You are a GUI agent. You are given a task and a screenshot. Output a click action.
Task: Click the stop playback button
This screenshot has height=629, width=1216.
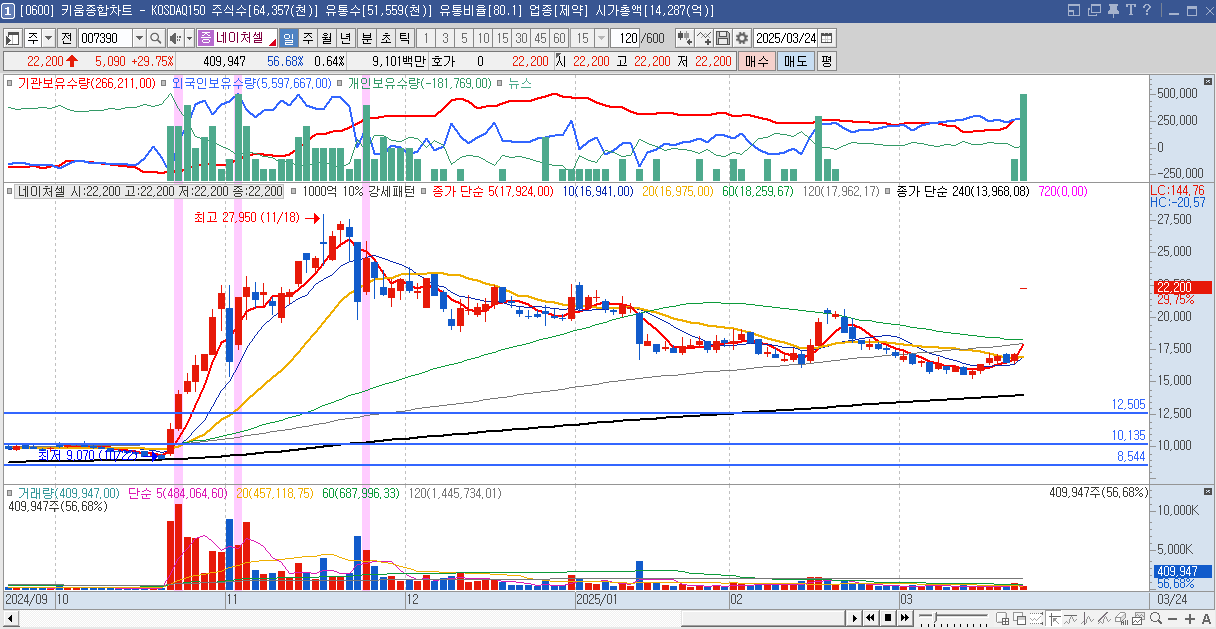(x=888, y=618)
